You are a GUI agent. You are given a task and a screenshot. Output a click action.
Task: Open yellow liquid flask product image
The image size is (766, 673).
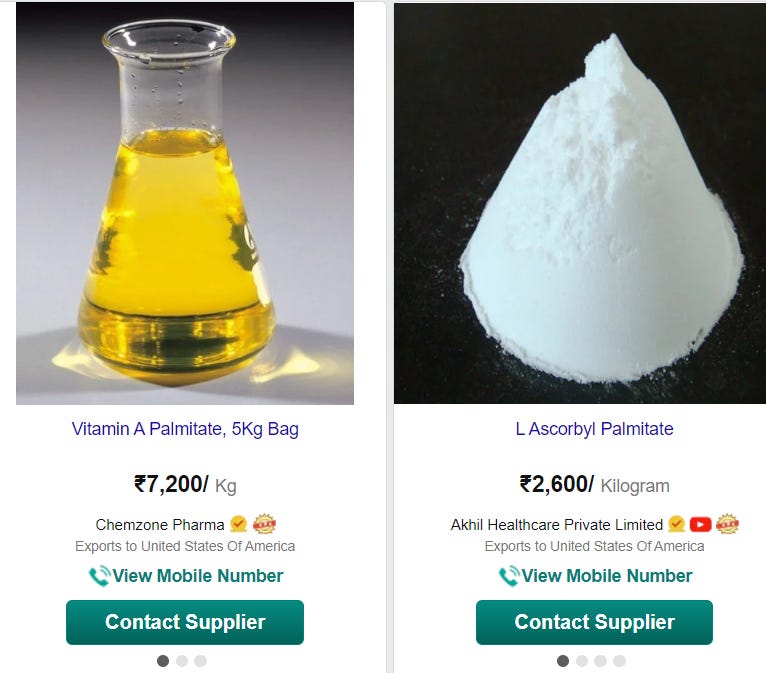click(185, 203)
